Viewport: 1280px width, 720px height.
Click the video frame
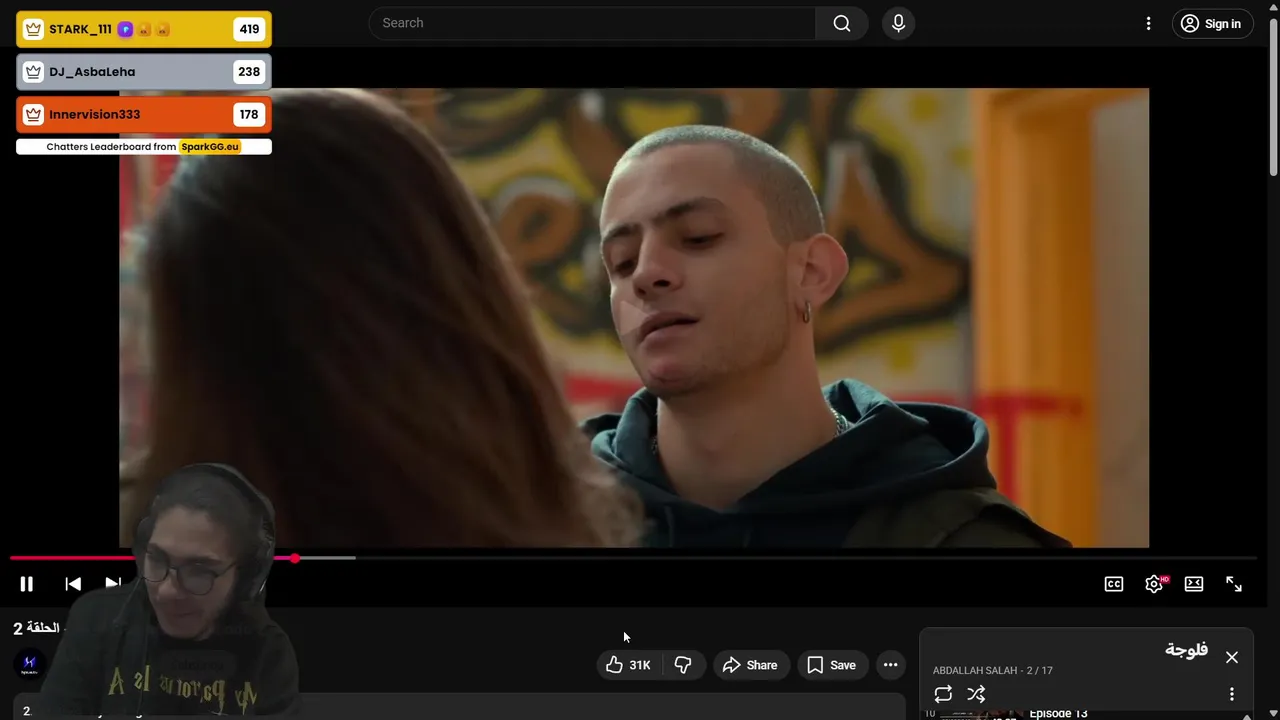click(x=634, y=318)
